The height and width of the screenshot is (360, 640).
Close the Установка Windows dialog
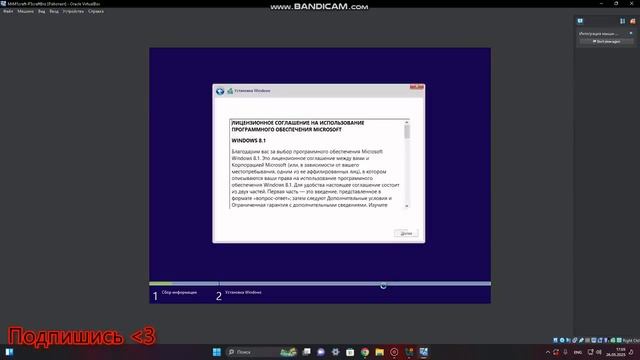(416, 87)
